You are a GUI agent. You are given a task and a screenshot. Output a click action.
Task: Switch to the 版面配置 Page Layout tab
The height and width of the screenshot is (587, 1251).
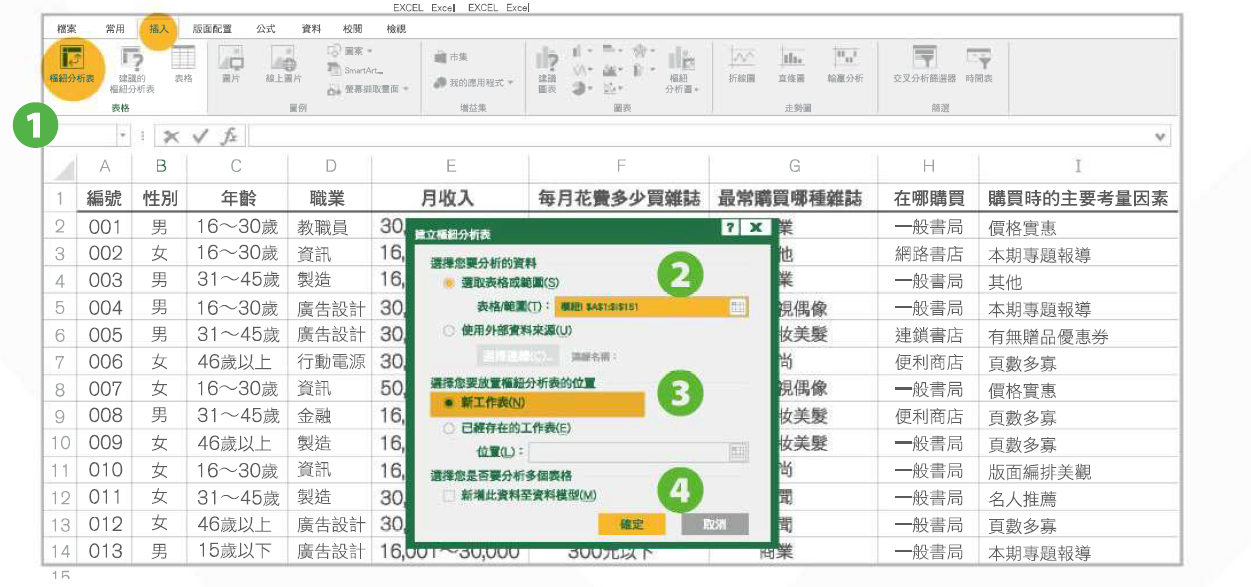[x=212, y=29]
